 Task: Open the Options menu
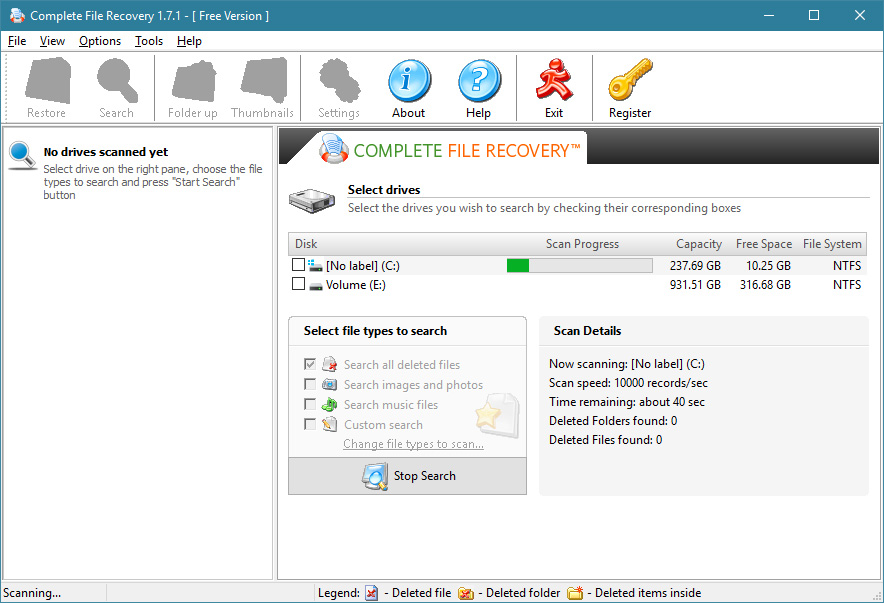pos(100,41)
